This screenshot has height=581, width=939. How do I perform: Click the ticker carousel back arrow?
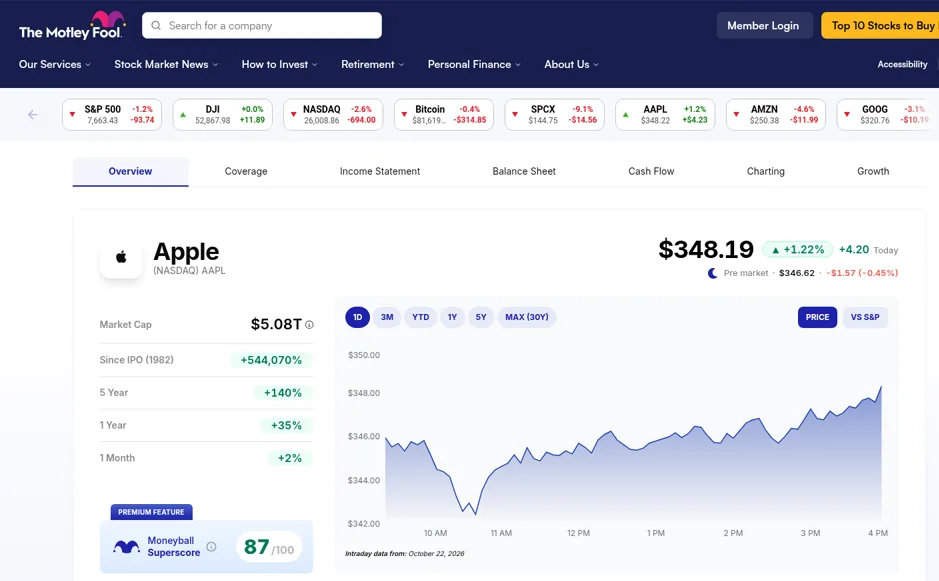[x=32, y=114]
